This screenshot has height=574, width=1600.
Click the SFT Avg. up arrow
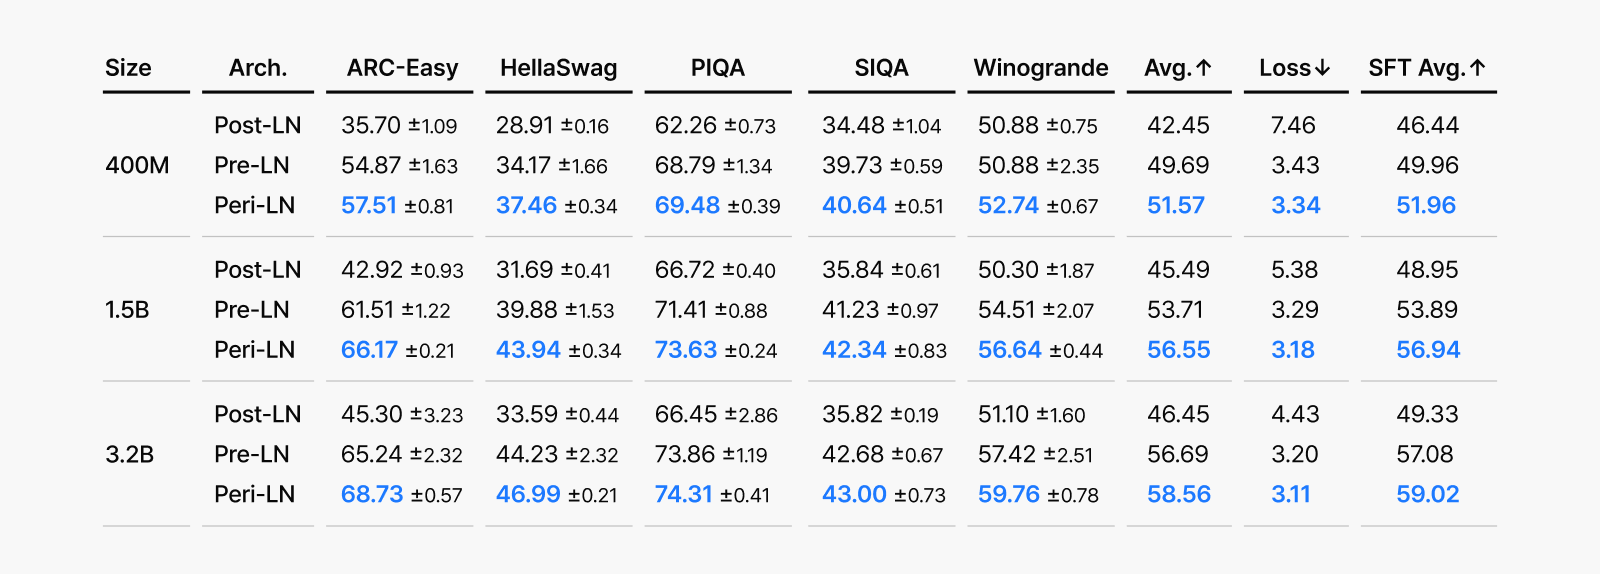[1478, 68]
